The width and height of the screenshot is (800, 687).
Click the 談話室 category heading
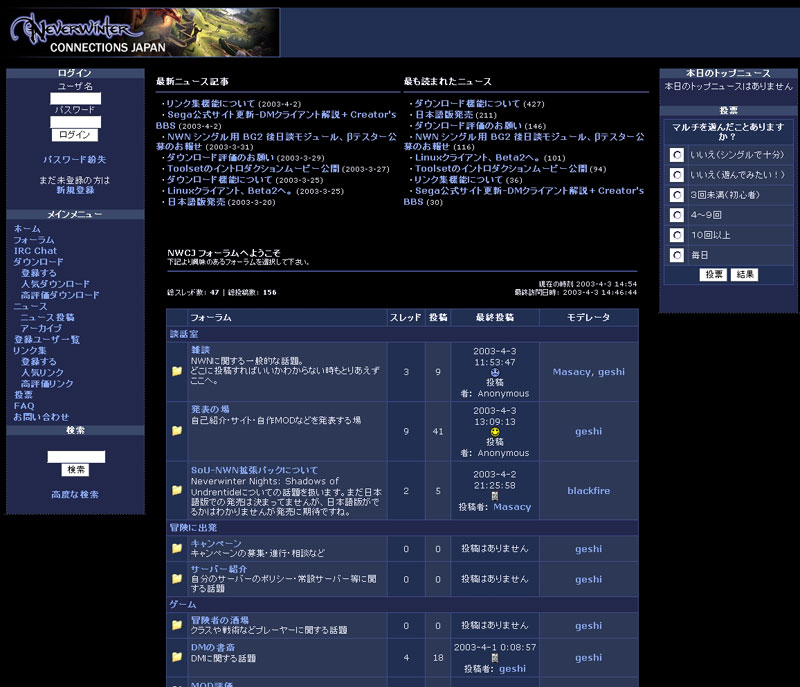pyautogui.click(x=184, y=334)
